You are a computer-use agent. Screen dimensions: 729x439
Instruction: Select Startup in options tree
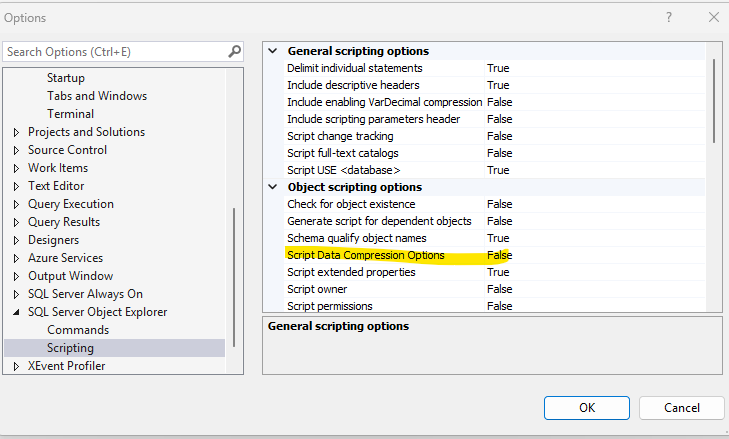(x=66, y=78)
